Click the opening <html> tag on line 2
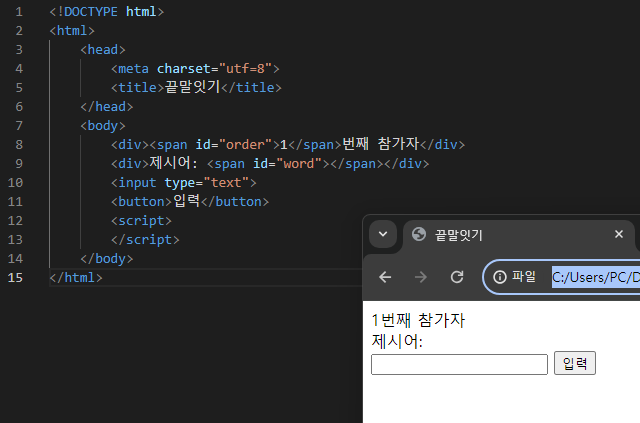This screenshot has width=640, height=423. [x=72, y=31]
